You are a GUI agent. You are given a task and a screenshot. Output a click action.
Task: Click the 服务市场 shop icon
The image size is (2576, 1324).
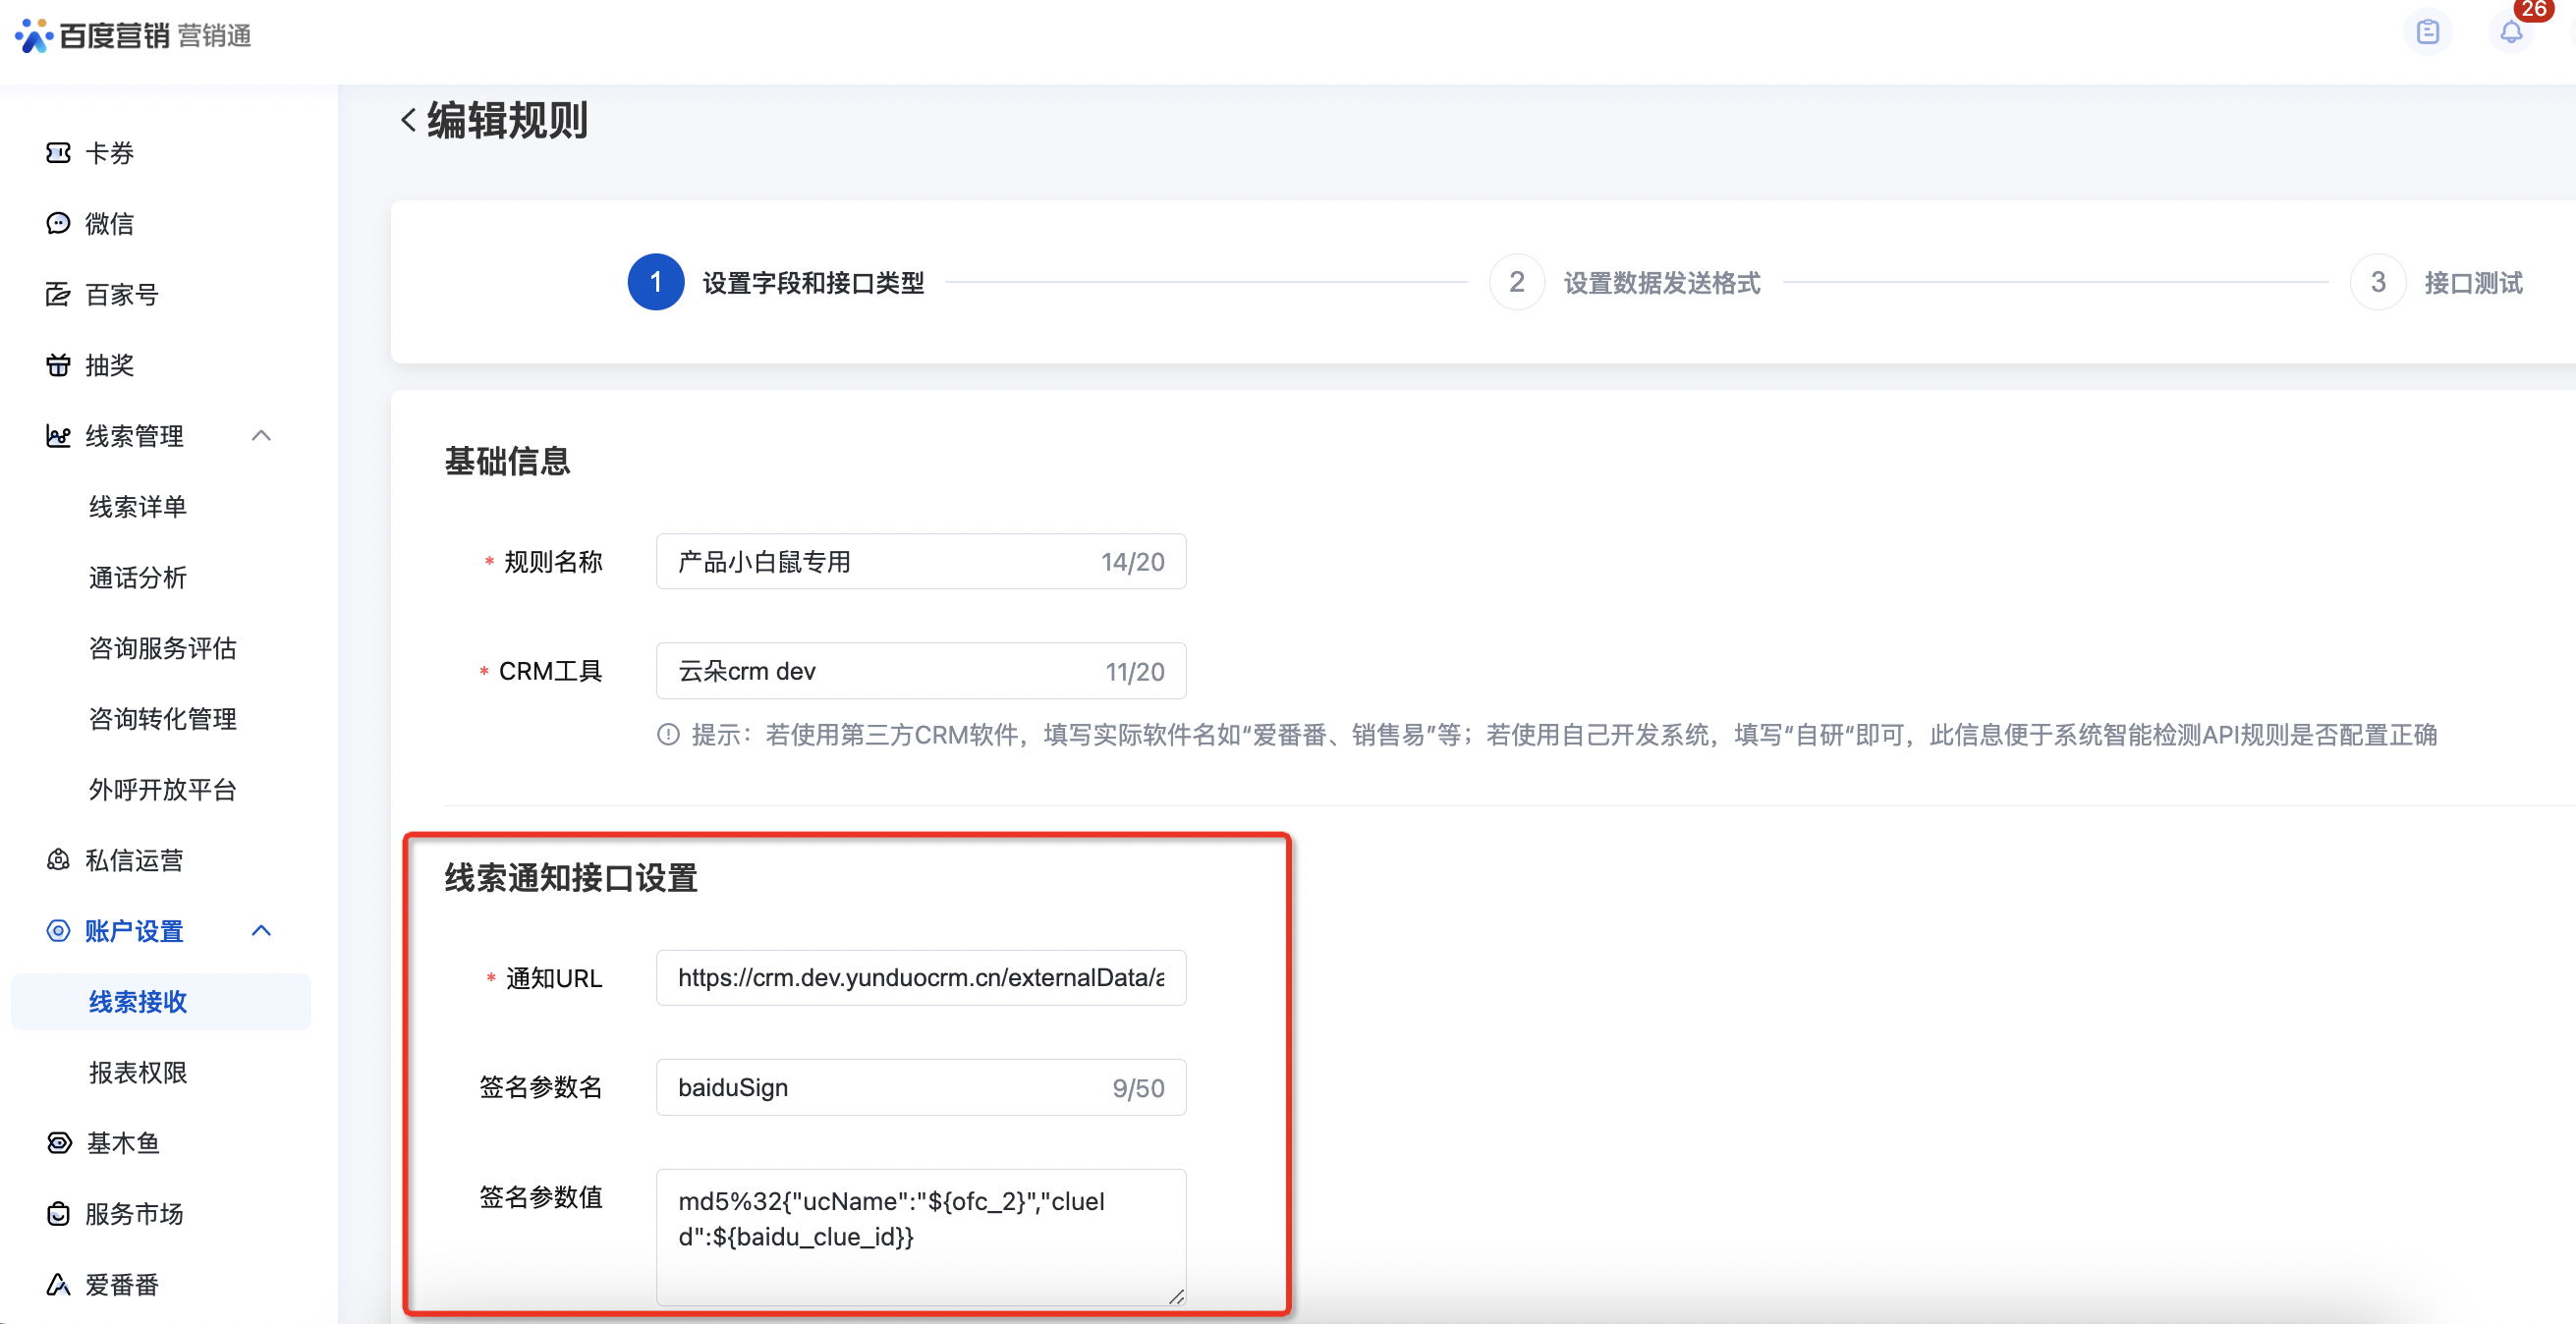point(58,1214)
